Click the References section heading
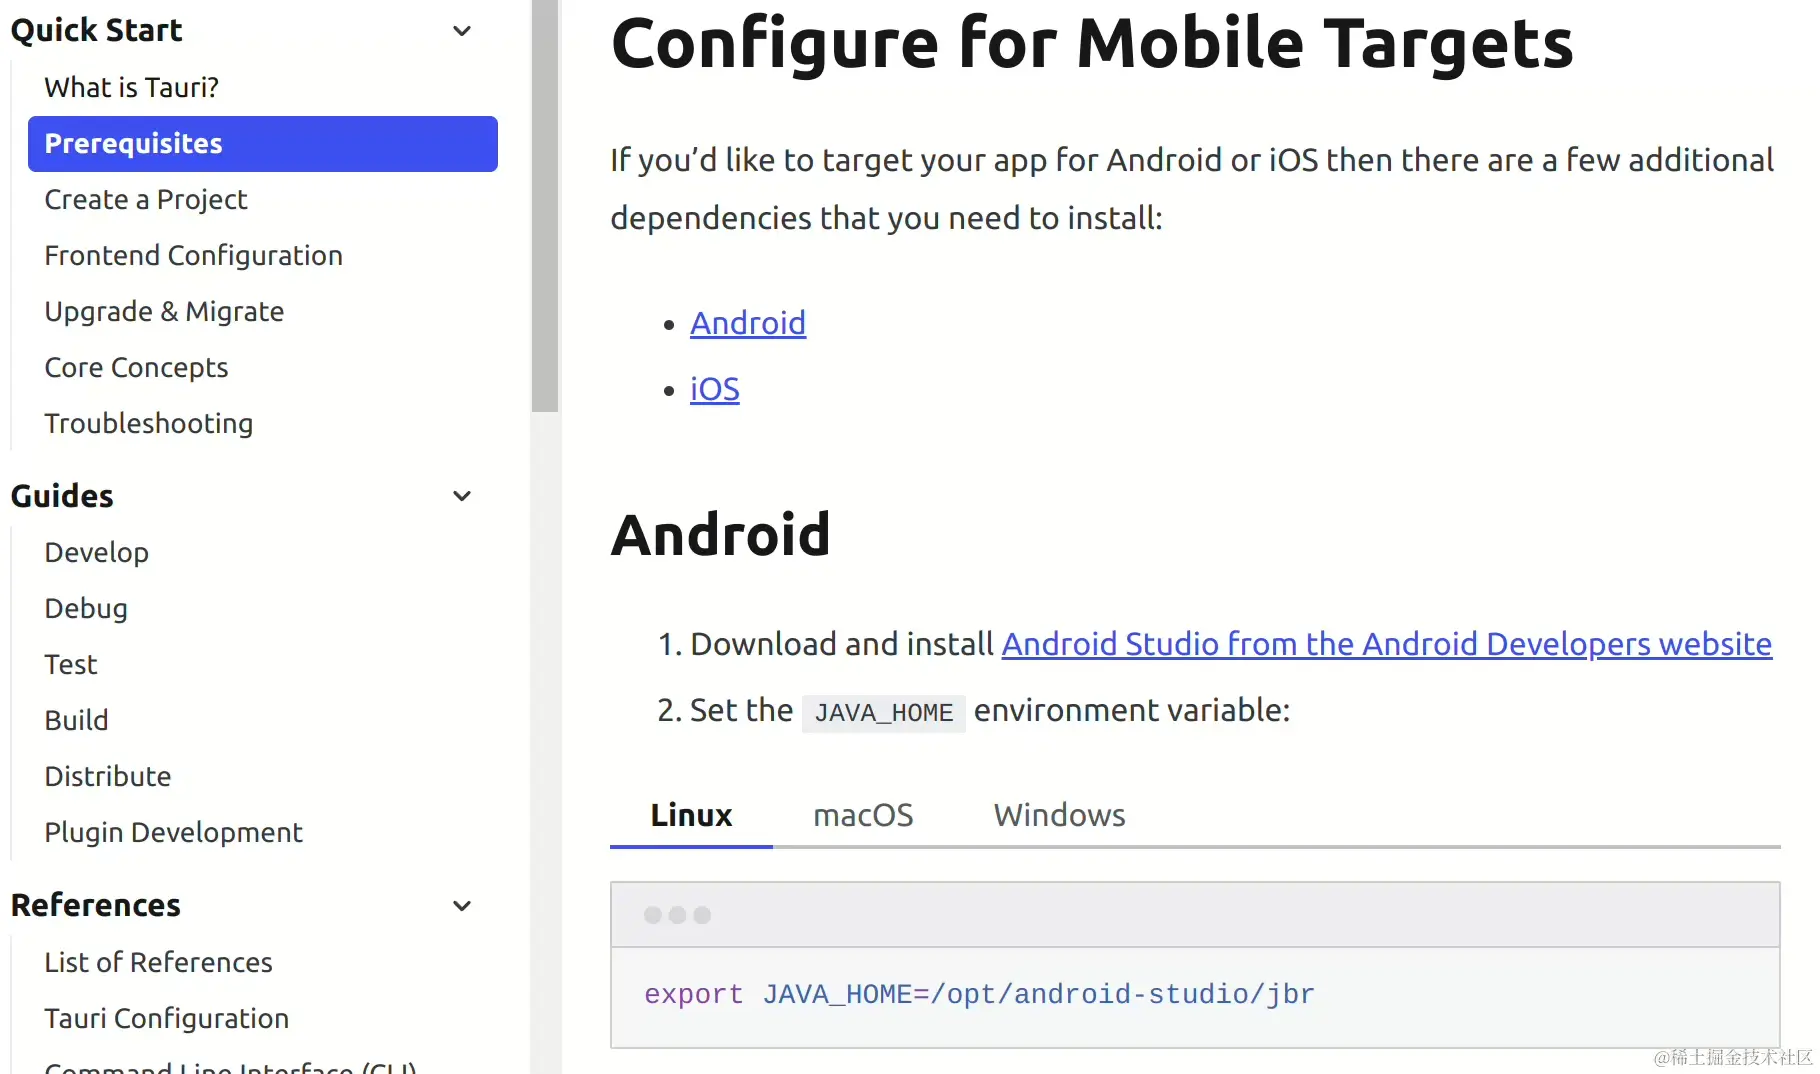This screenshot has height=1074, width=1820. [x=96, y=906]
